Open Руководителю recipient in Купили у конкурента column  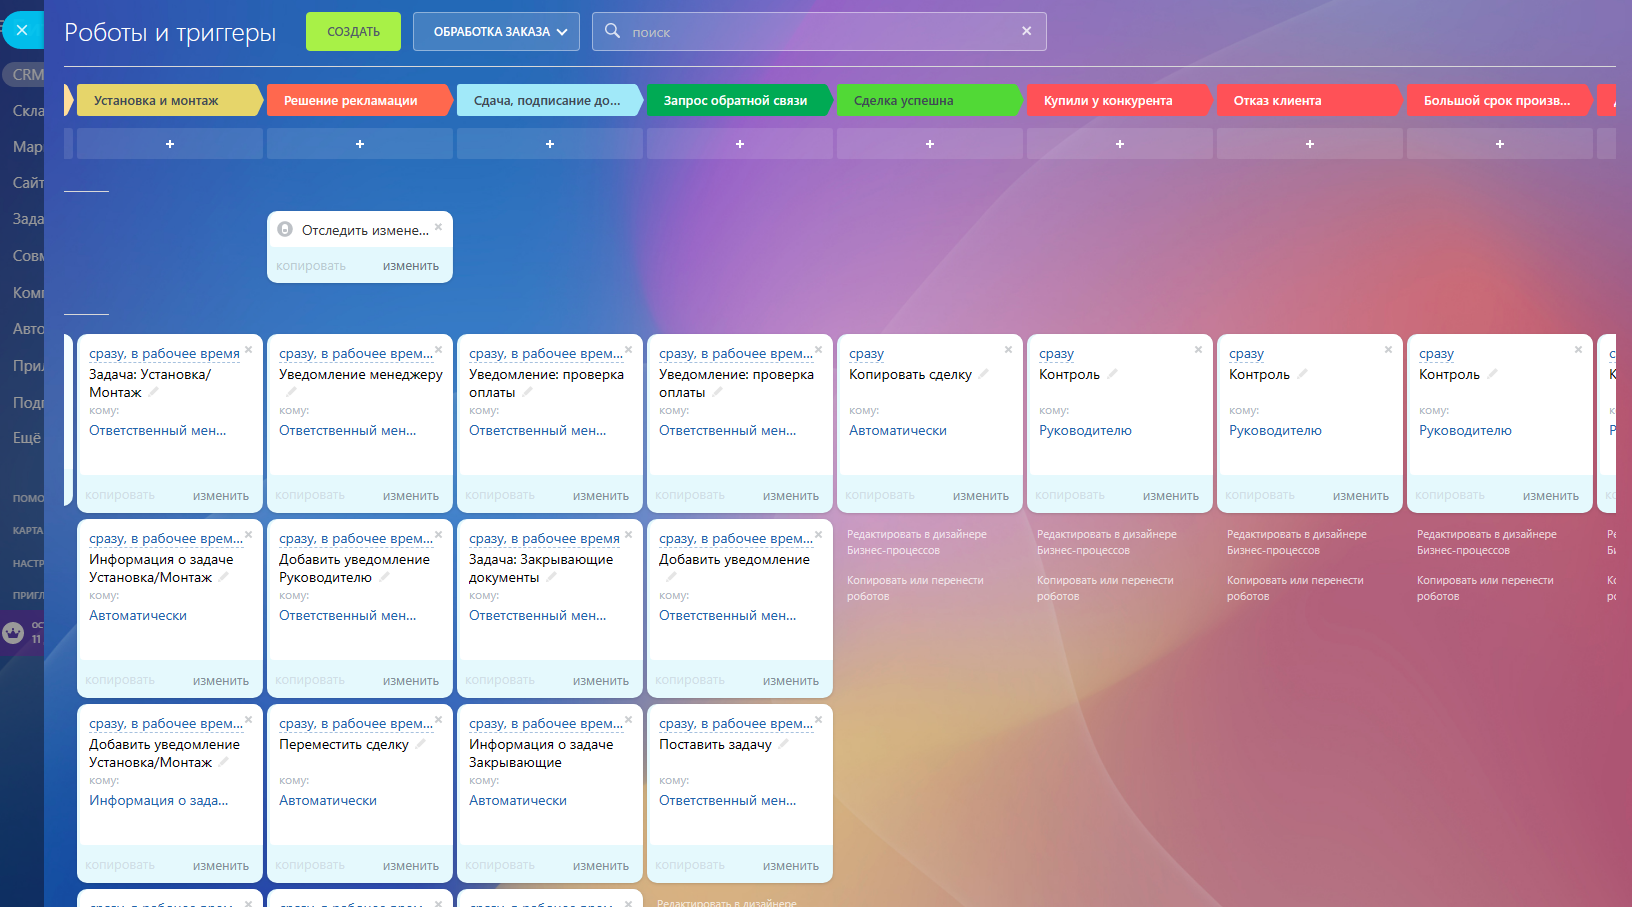click(x=1085, y=431)
